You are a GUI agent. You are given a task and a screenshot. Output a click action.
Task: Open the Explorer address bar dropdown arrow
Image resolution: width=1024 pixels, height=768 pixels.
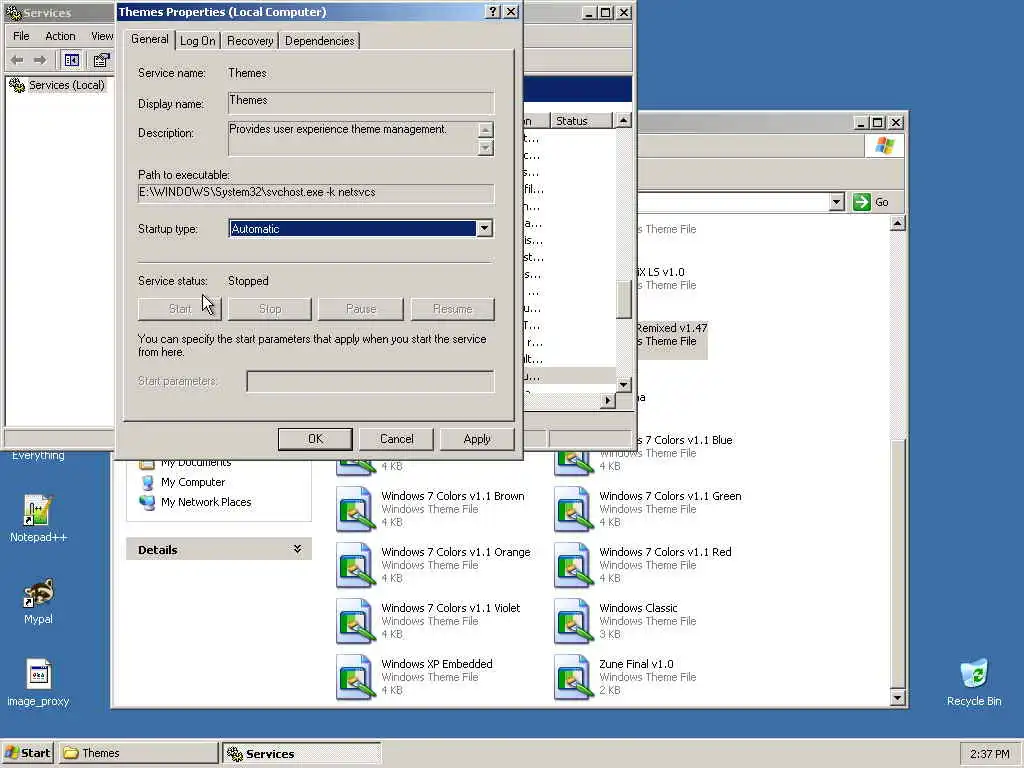coord(837,202)
